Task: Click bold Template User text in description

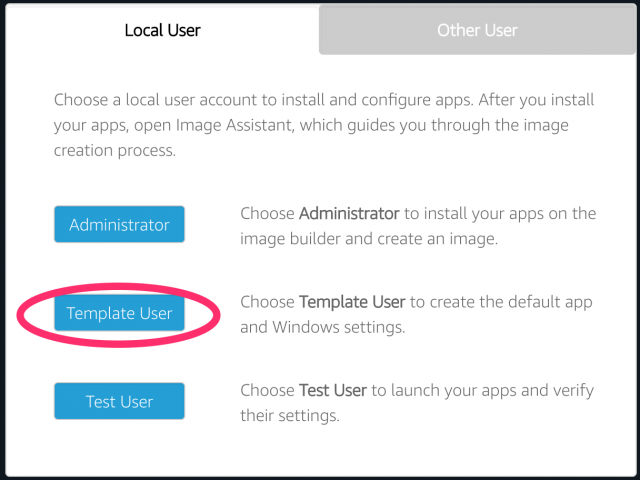Action: 352,302
